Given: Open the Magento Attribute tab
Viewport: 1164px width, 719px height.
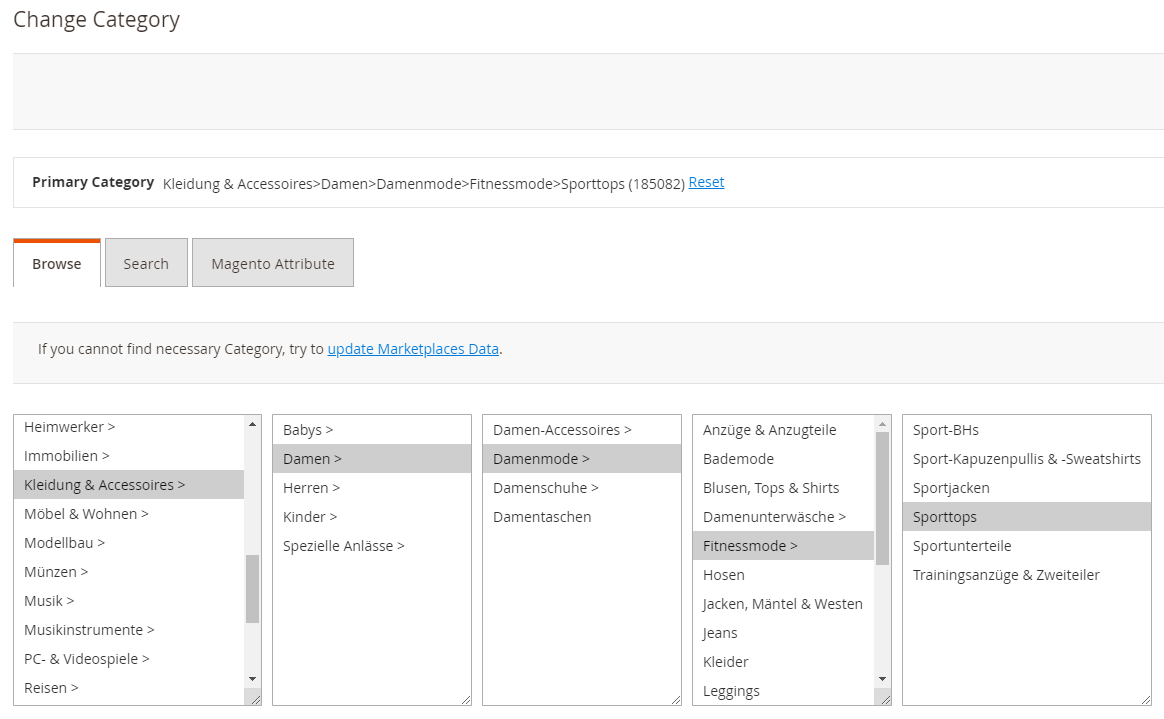Looking at the screenshot, I should tap(272, 263).
